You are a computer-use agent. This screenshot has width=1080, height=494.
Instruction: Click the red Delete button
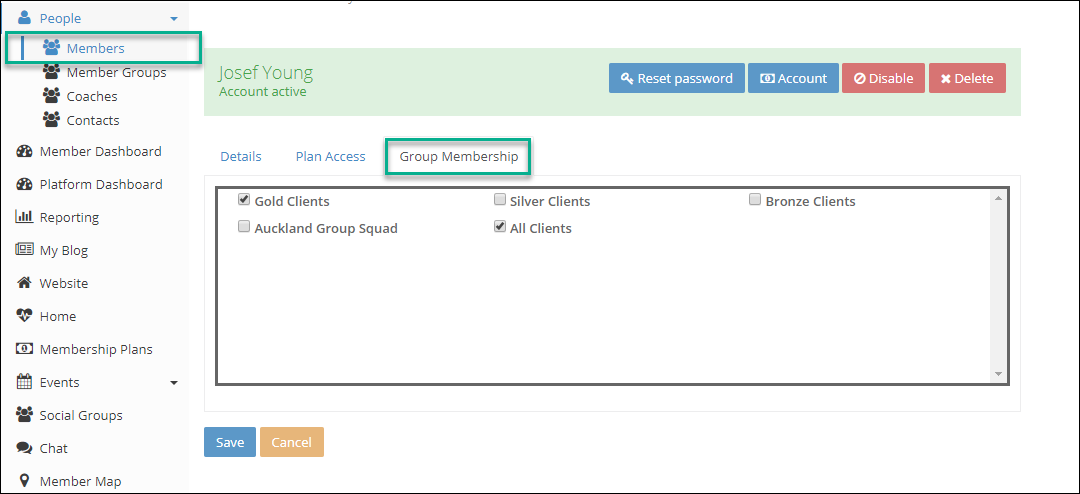coord(967,78)
